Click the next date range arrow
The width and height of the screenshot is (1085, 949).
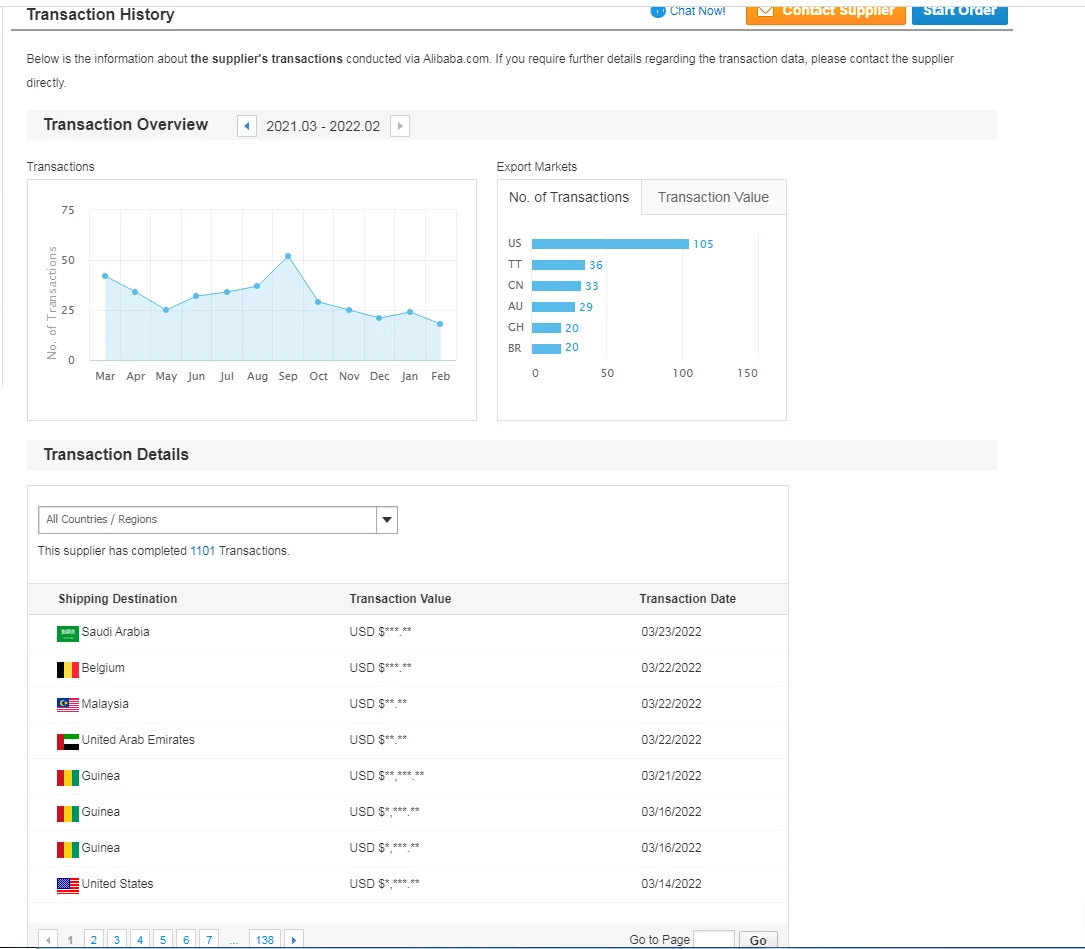400,126
